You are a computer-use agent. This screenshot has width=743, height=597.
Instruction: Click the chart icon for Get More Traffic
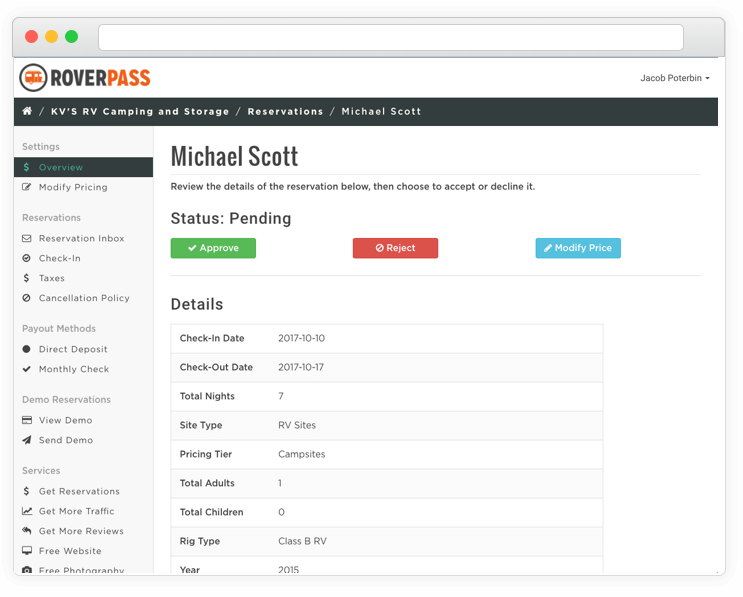tap(27, 512)
